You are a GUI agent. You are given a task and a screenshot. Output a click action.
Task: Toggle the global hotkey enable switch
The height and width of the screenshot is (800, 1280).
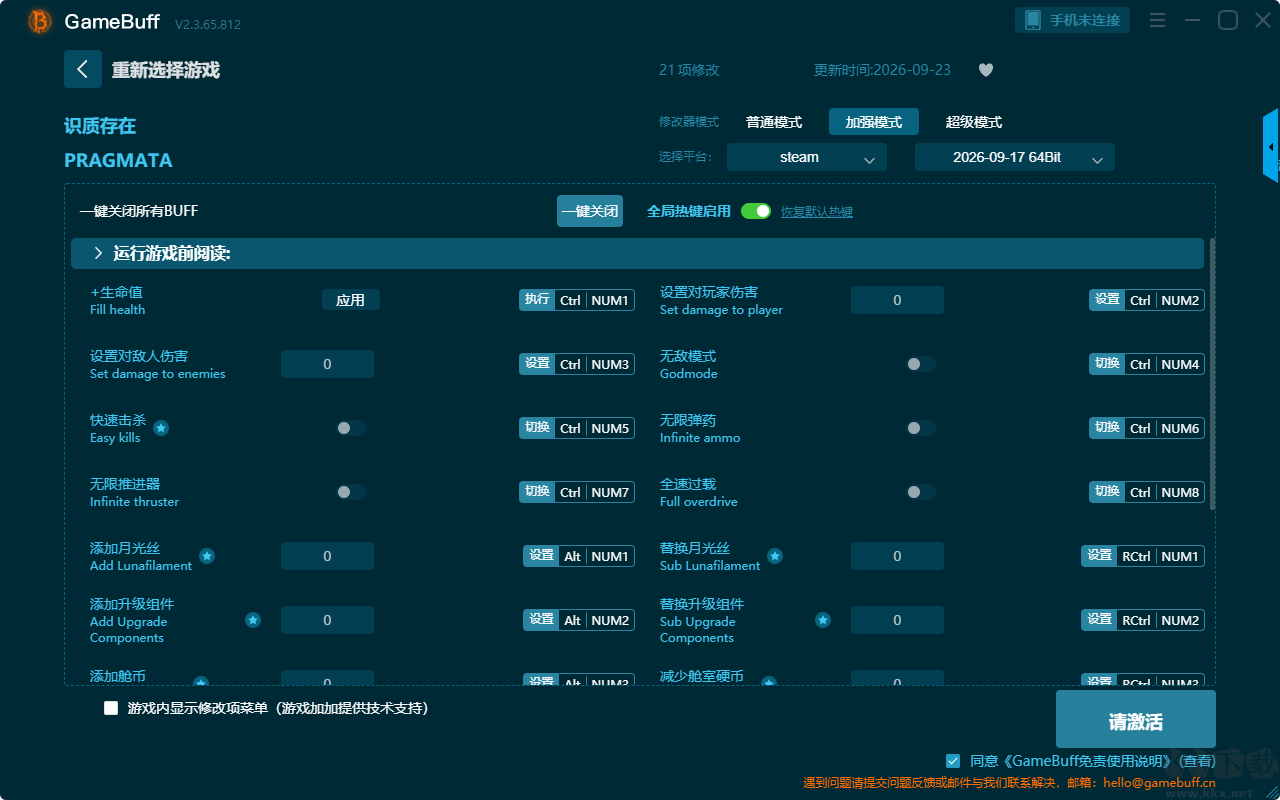(x=756, y=211)
